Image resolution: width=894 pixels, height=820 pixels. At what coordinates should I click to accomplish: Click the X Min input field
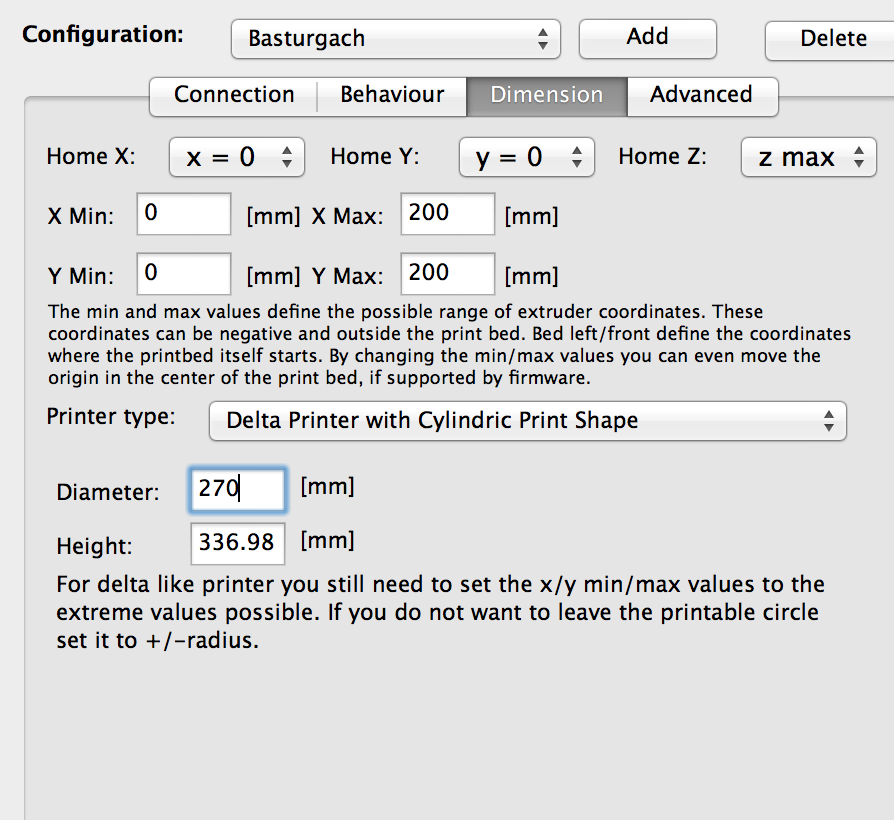184,214
